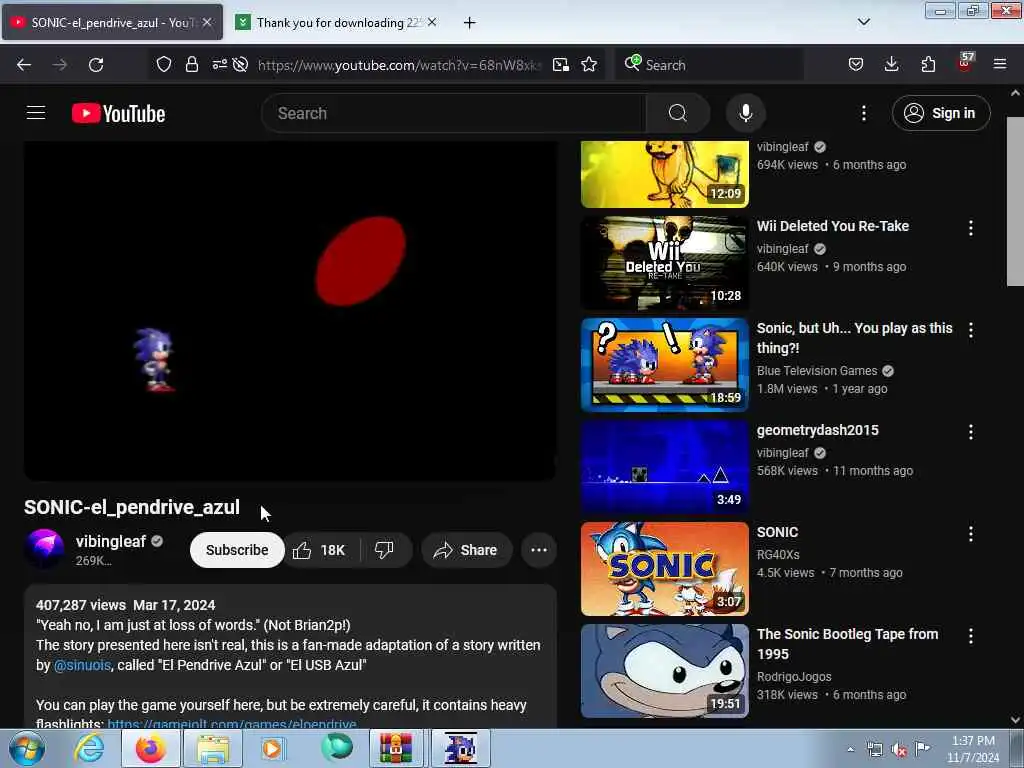
Task: Click the autoplay blocked icon in the address bar
Action: coord(240,65)
